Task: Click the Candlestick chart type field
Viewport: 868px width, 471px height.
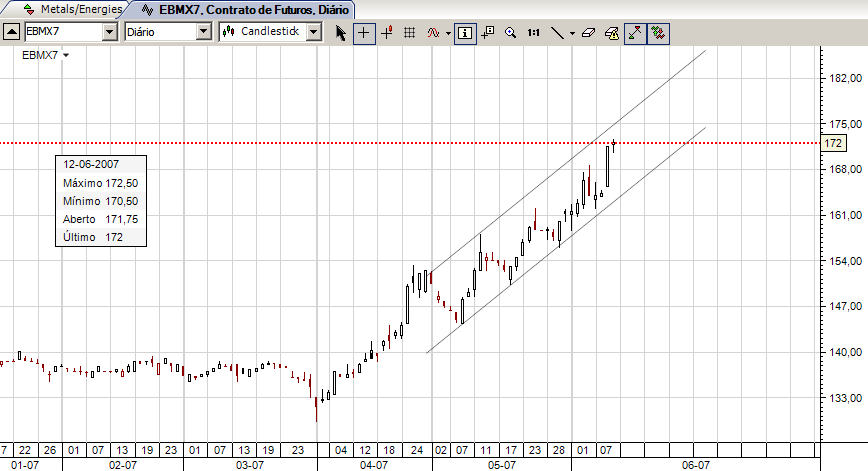Action: point(264,32)
